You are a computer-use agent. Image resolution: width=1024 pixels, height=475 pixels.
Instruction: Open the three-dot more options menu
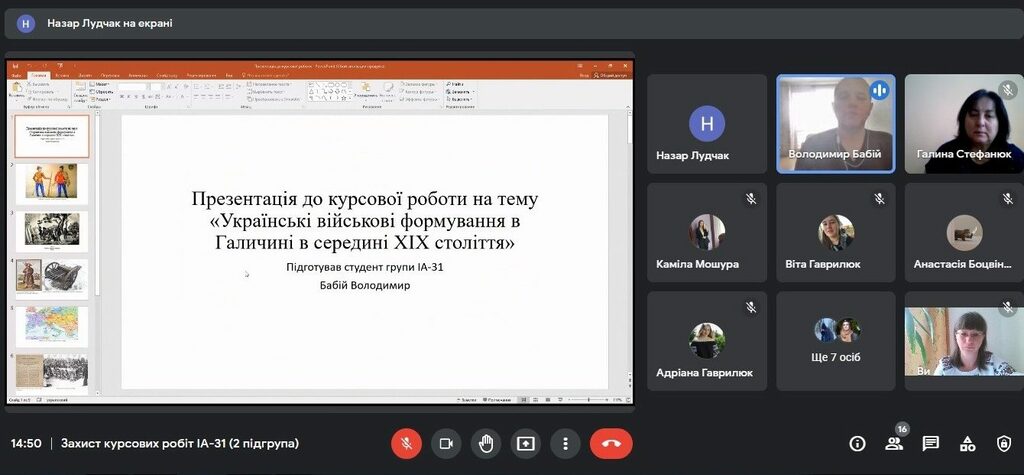click(x=566, y=443)
